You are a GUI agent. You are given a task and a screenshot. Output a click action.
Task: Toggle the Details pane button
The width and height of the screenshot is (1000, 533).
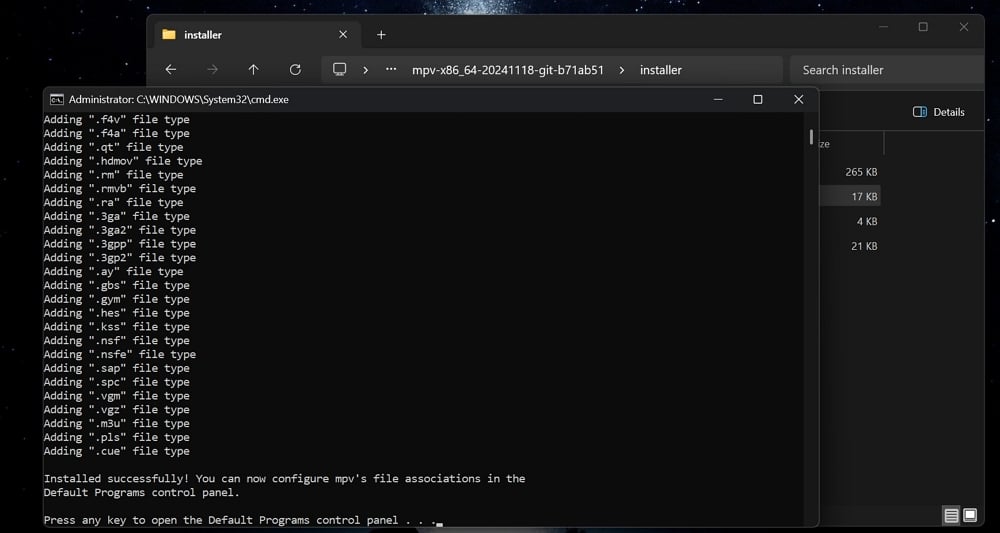pos(939,112)
